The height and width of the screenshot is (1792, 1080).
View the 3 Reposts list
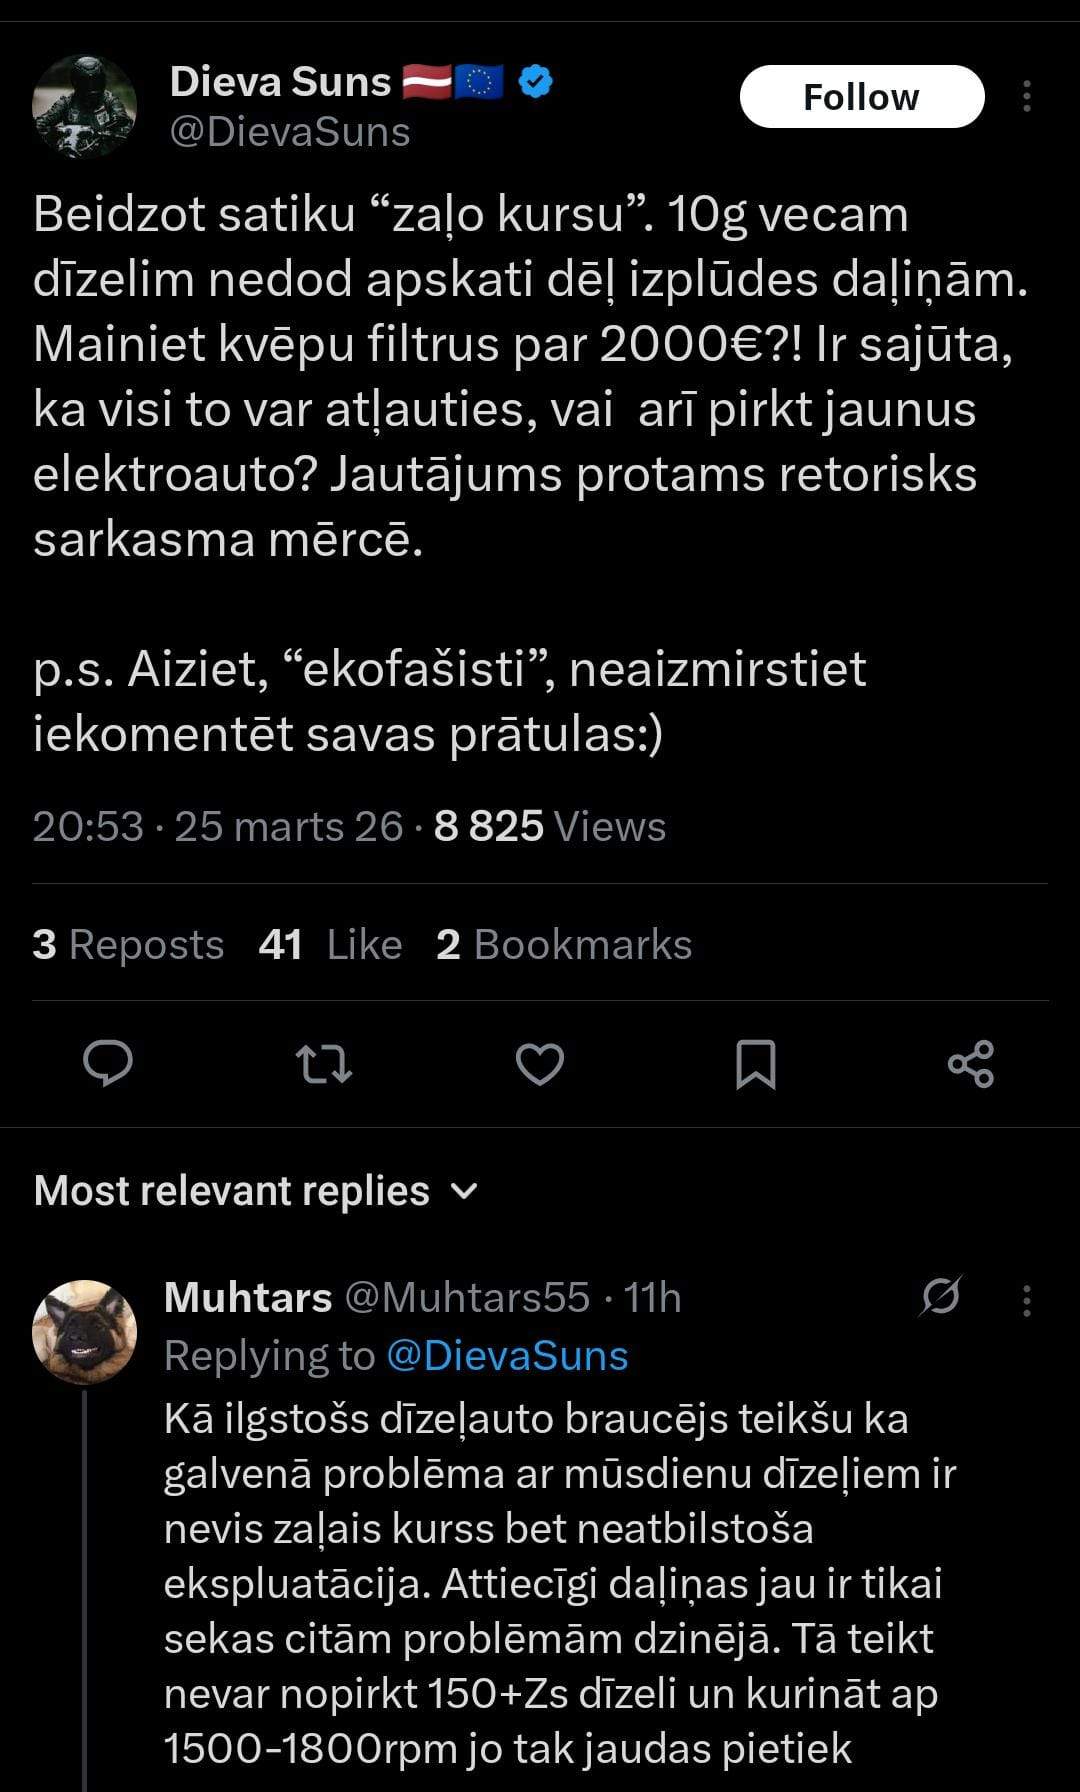(128, 945)
